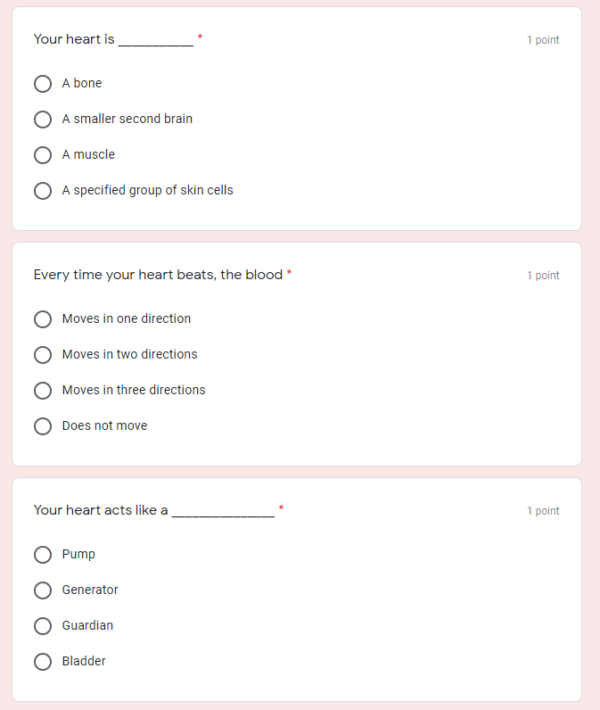Choose 'Moves in two directions' answer
This screenshot has width=600, height=710.
[43, 354]
